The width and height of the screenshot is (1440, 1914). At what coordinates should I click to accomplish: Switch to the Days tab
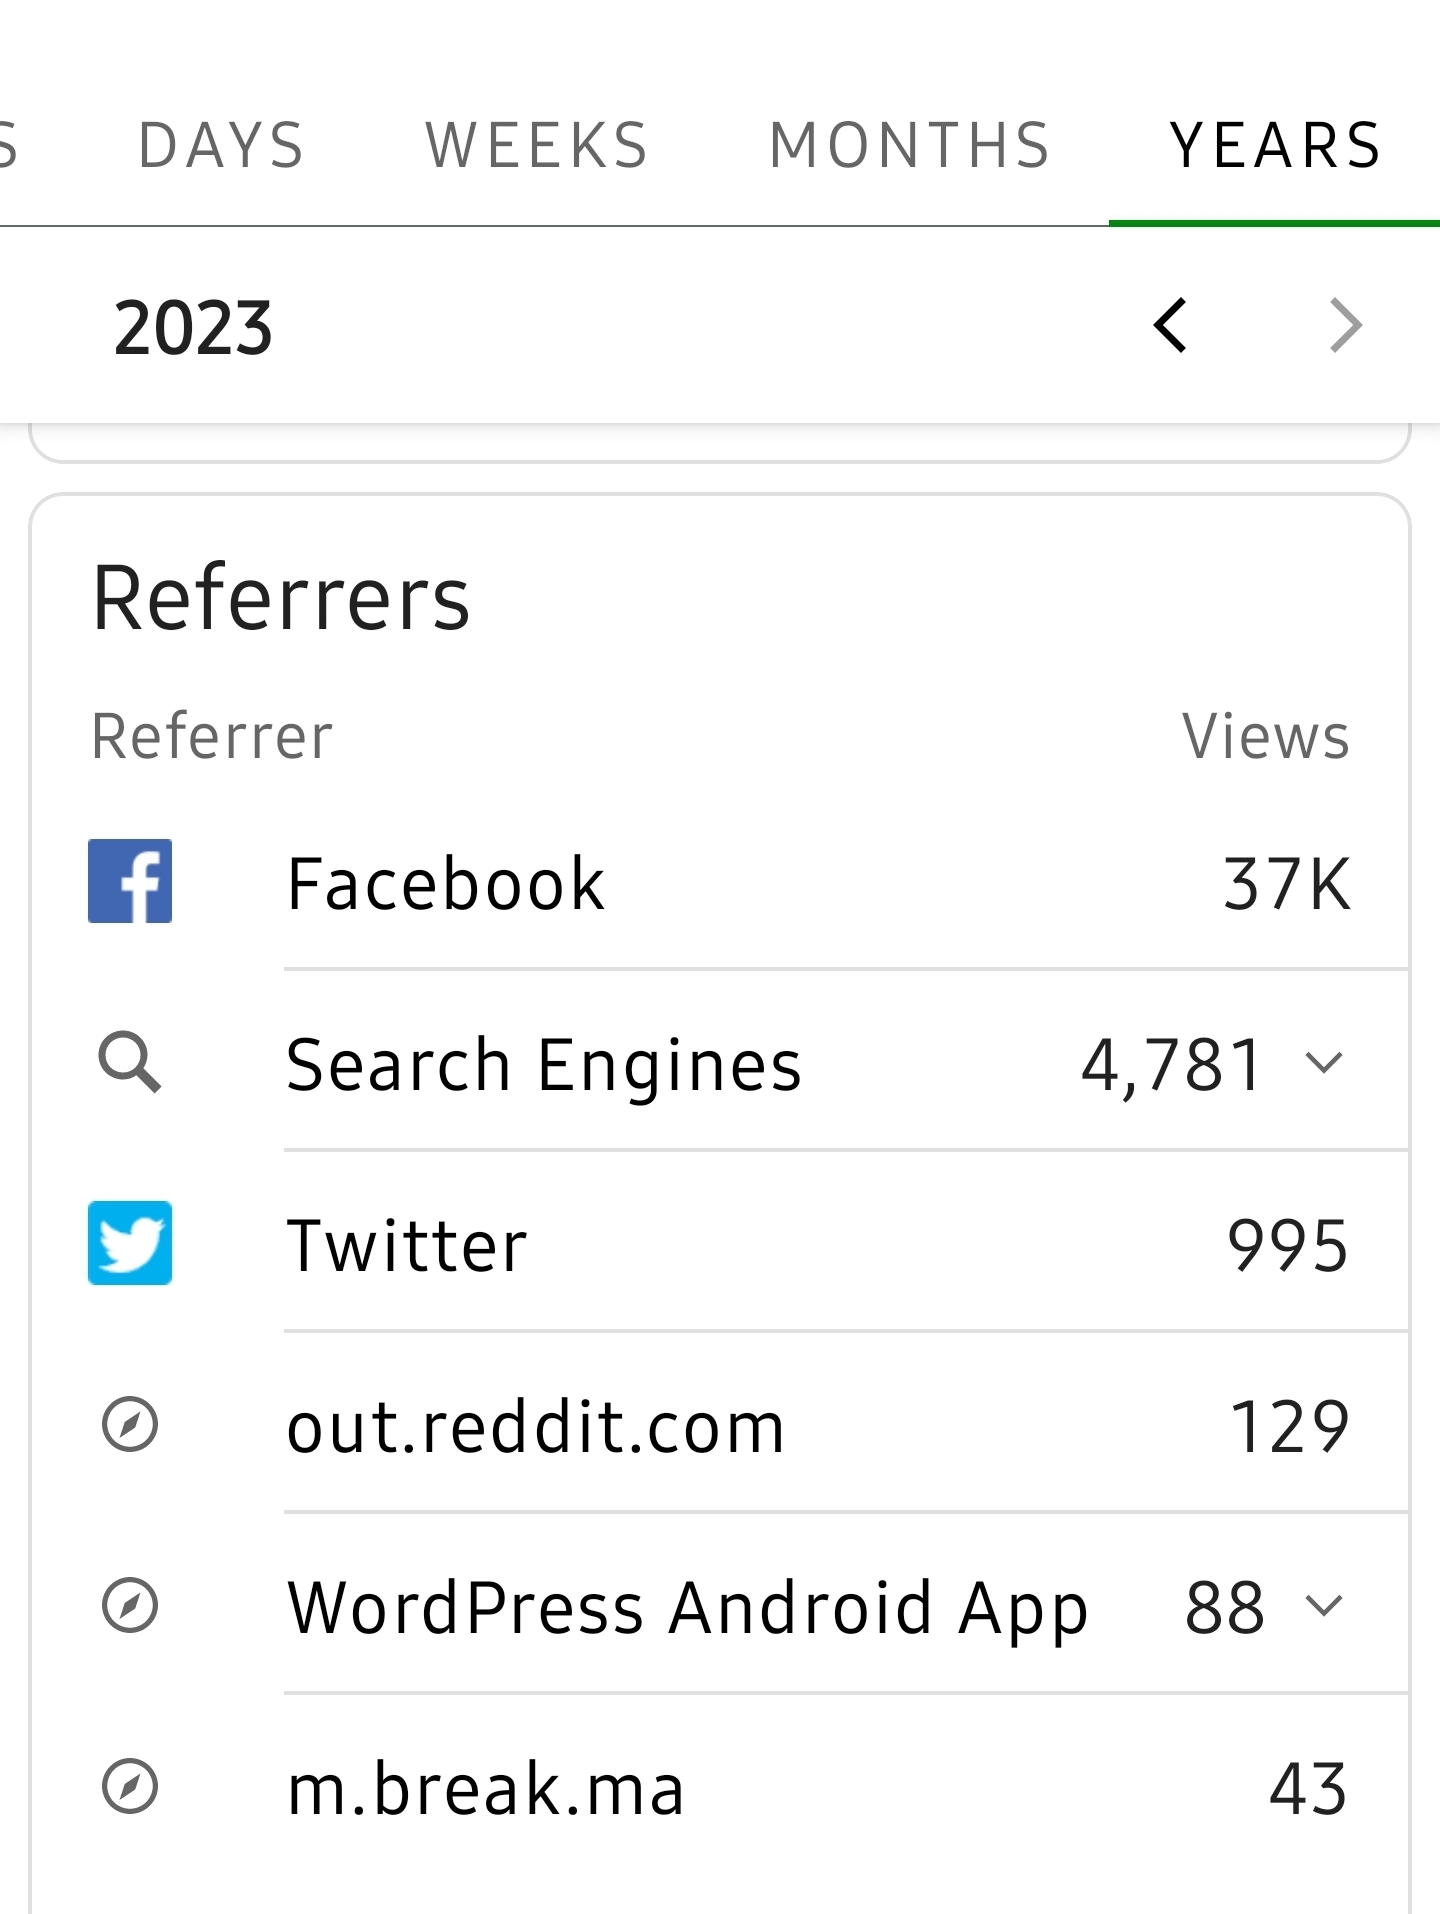[221, 146]
